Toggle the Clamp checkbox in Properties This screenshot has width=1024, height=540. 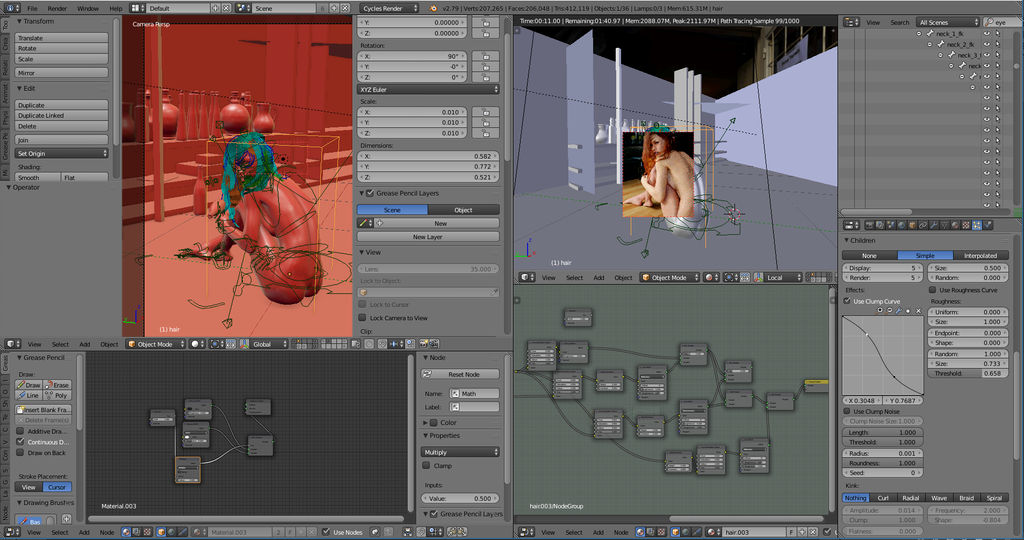coord(427,466)
